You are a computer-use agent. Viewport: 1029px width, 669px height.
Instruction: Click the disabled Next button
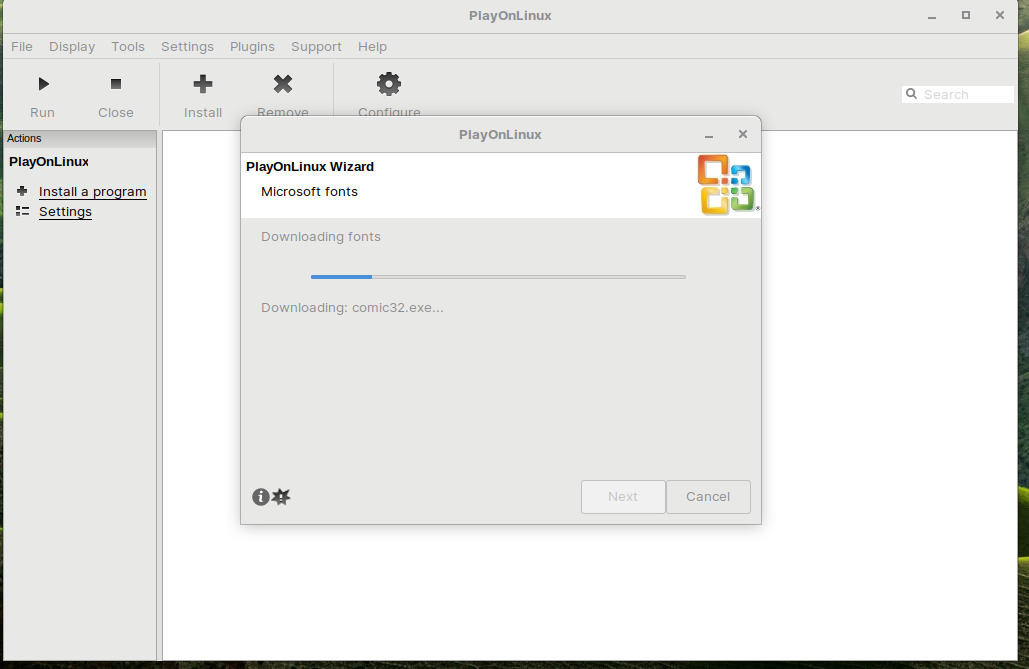tap(623, 497)
